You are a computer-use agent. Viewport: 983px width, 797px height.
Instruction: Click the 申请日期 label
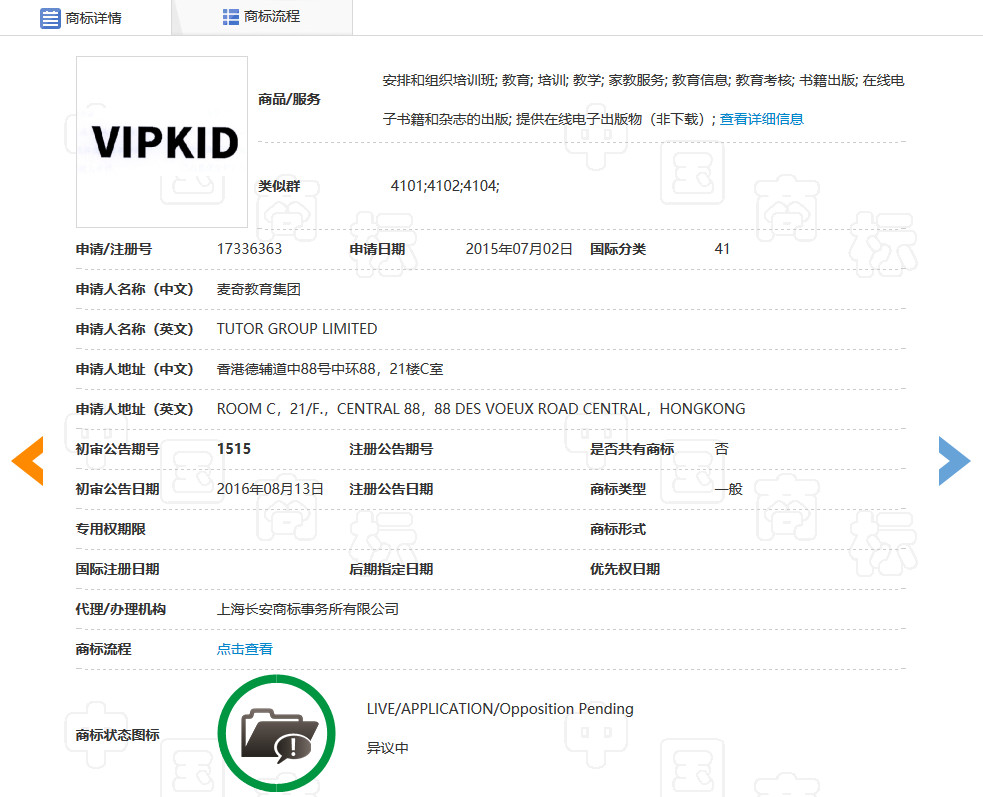tap(377, 249)
